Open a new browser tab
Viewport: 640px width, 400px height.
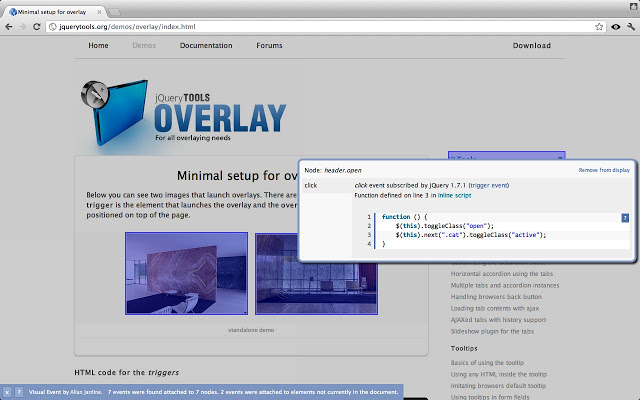(115, 12)
